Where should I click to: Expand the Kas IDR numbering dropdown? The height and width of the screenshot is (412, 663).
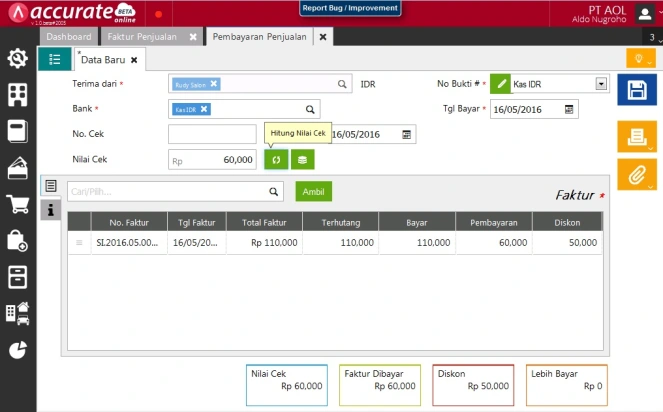click(601, 84)
